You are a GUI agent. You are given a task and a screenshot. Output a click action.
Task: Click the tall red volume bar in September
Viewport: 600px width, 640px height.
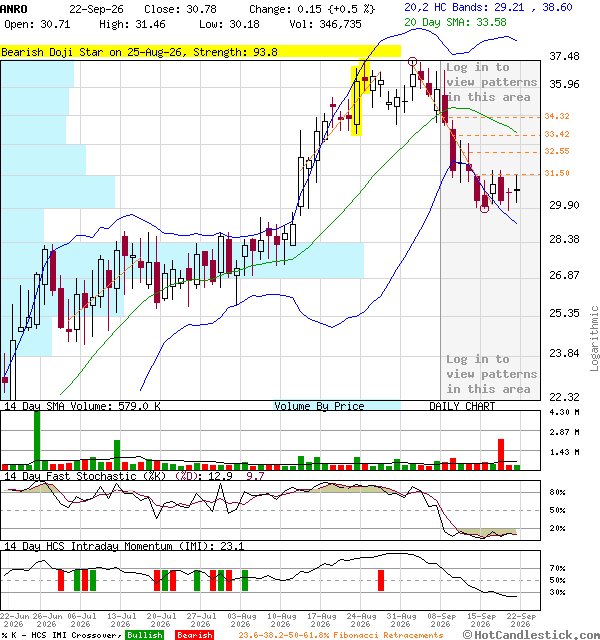501,454
